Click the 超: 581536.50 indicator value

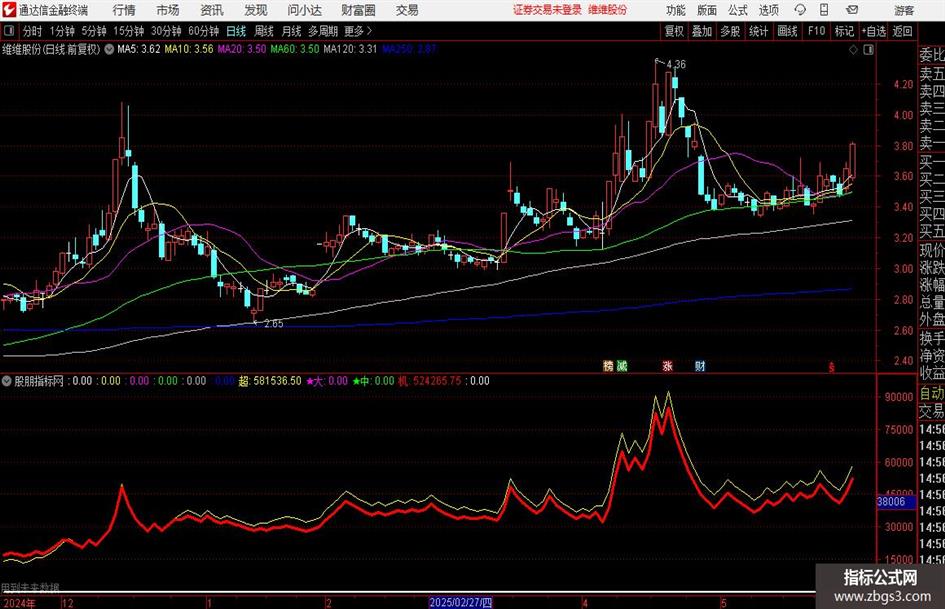(270, 381)
